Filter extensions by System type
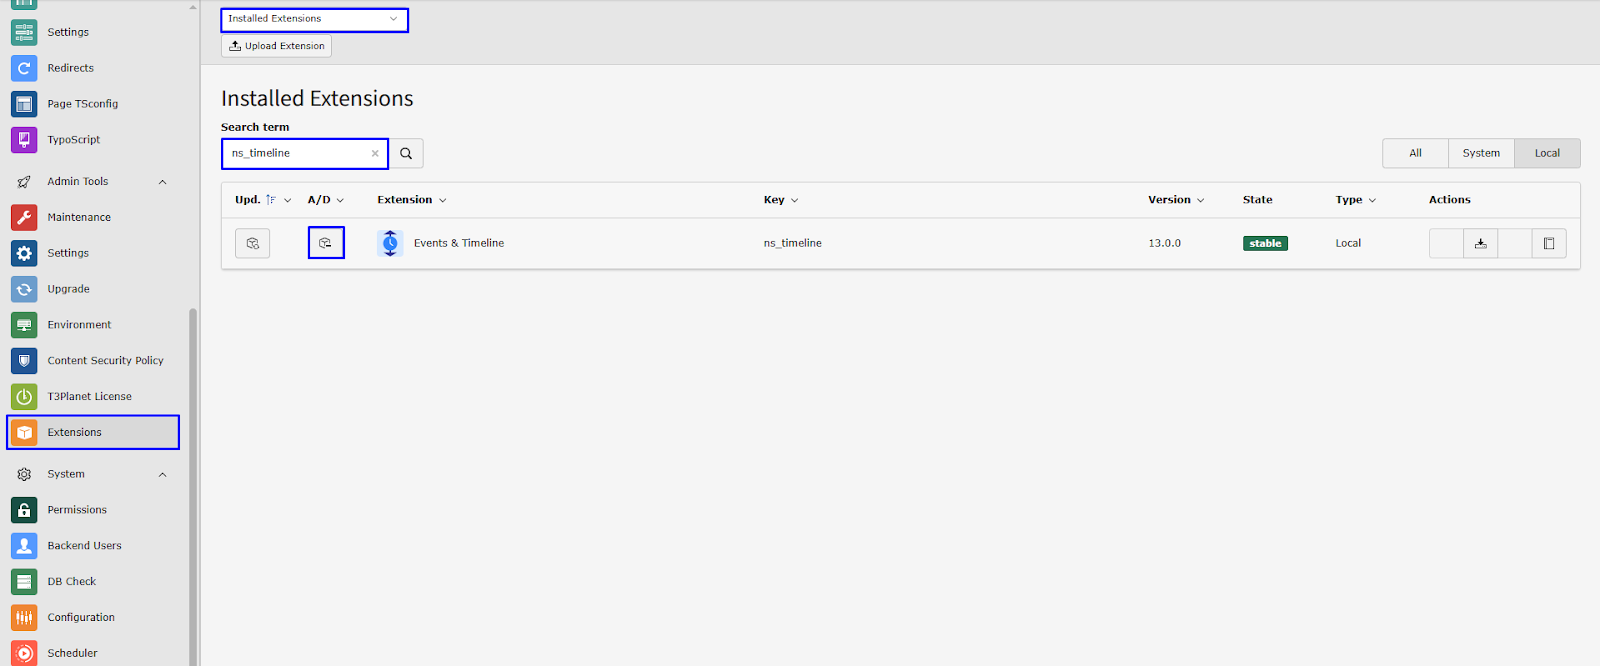 [1481, 153]
